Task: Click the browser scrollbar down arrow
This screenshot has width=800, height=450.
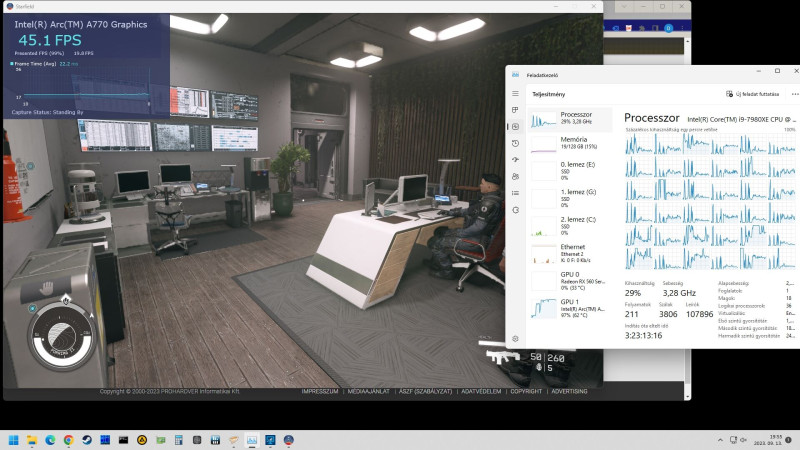Action: coord(687,396)
